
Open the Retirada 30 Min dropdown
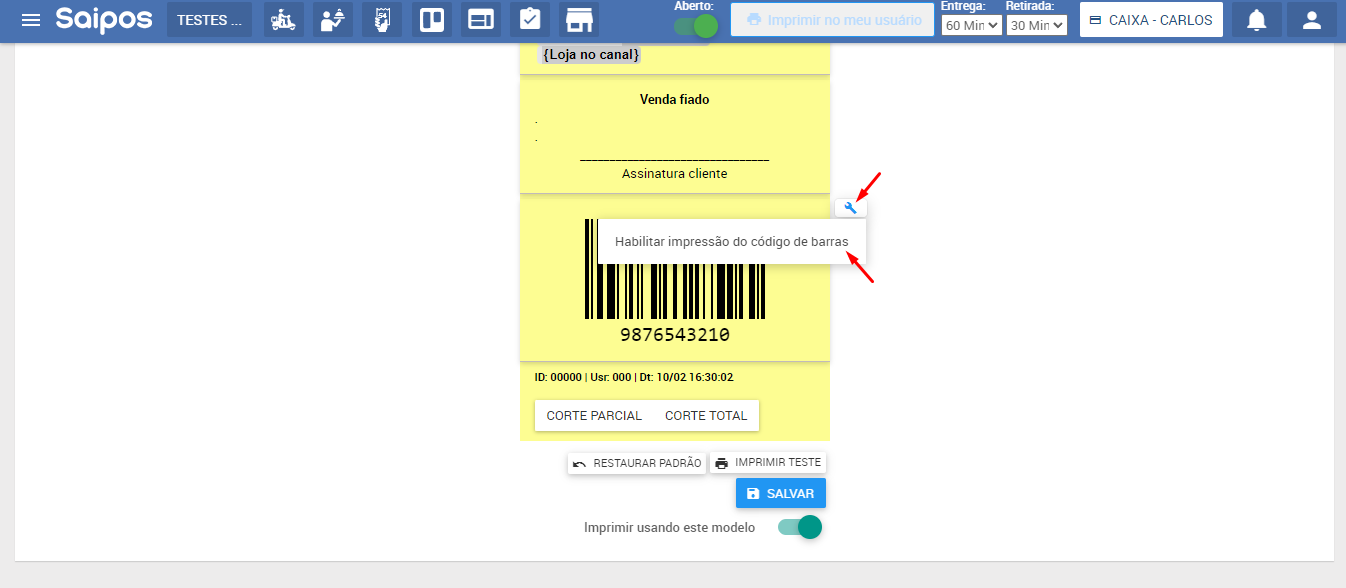click(x=1036, y=25)
